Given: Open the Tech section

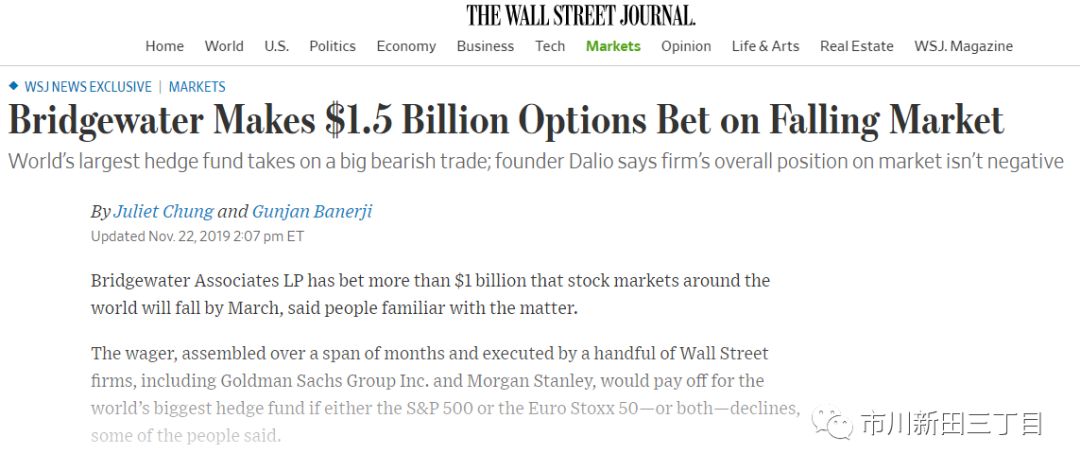Looking at the screenshot, I should (x=550, y=46).
